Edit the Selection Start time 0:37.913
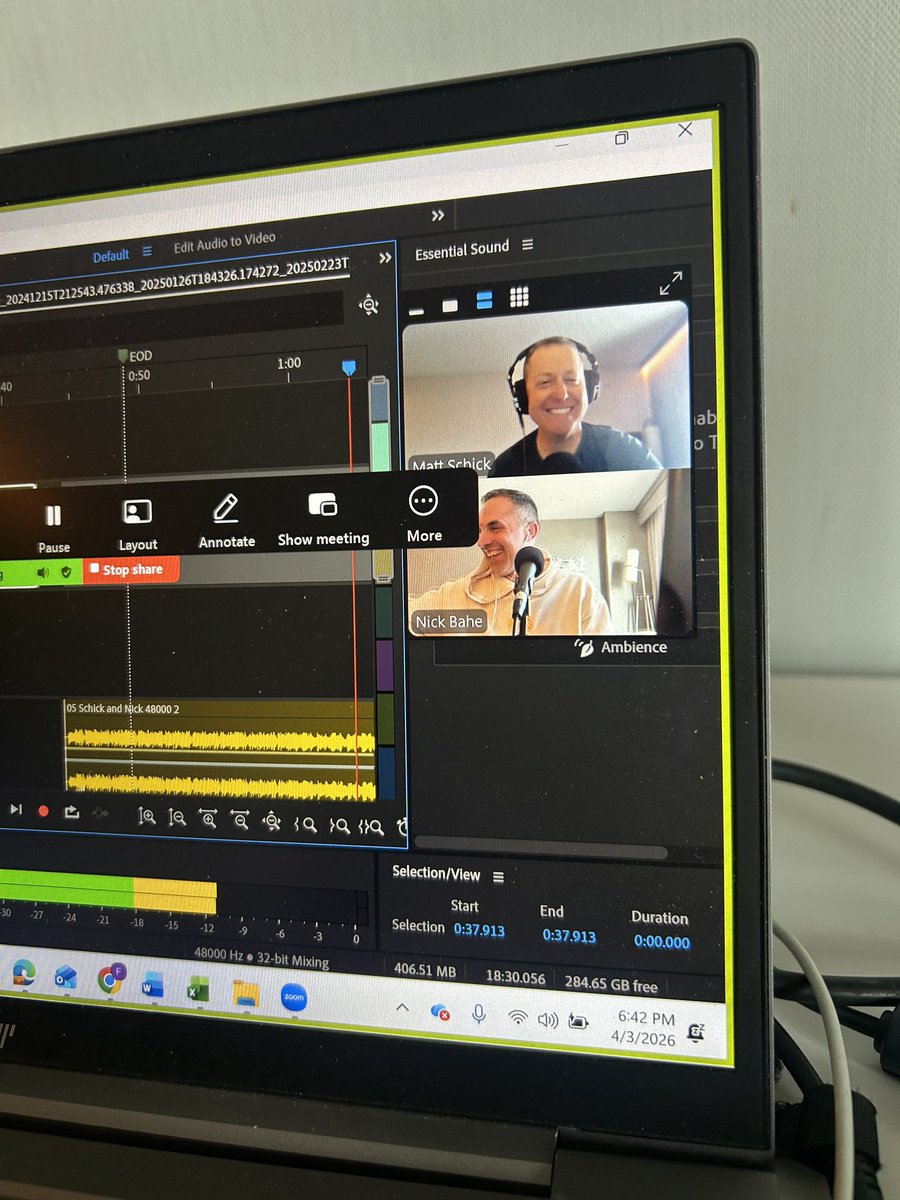The width and height of the screenshot is (900, 1200). click(480, 930)
